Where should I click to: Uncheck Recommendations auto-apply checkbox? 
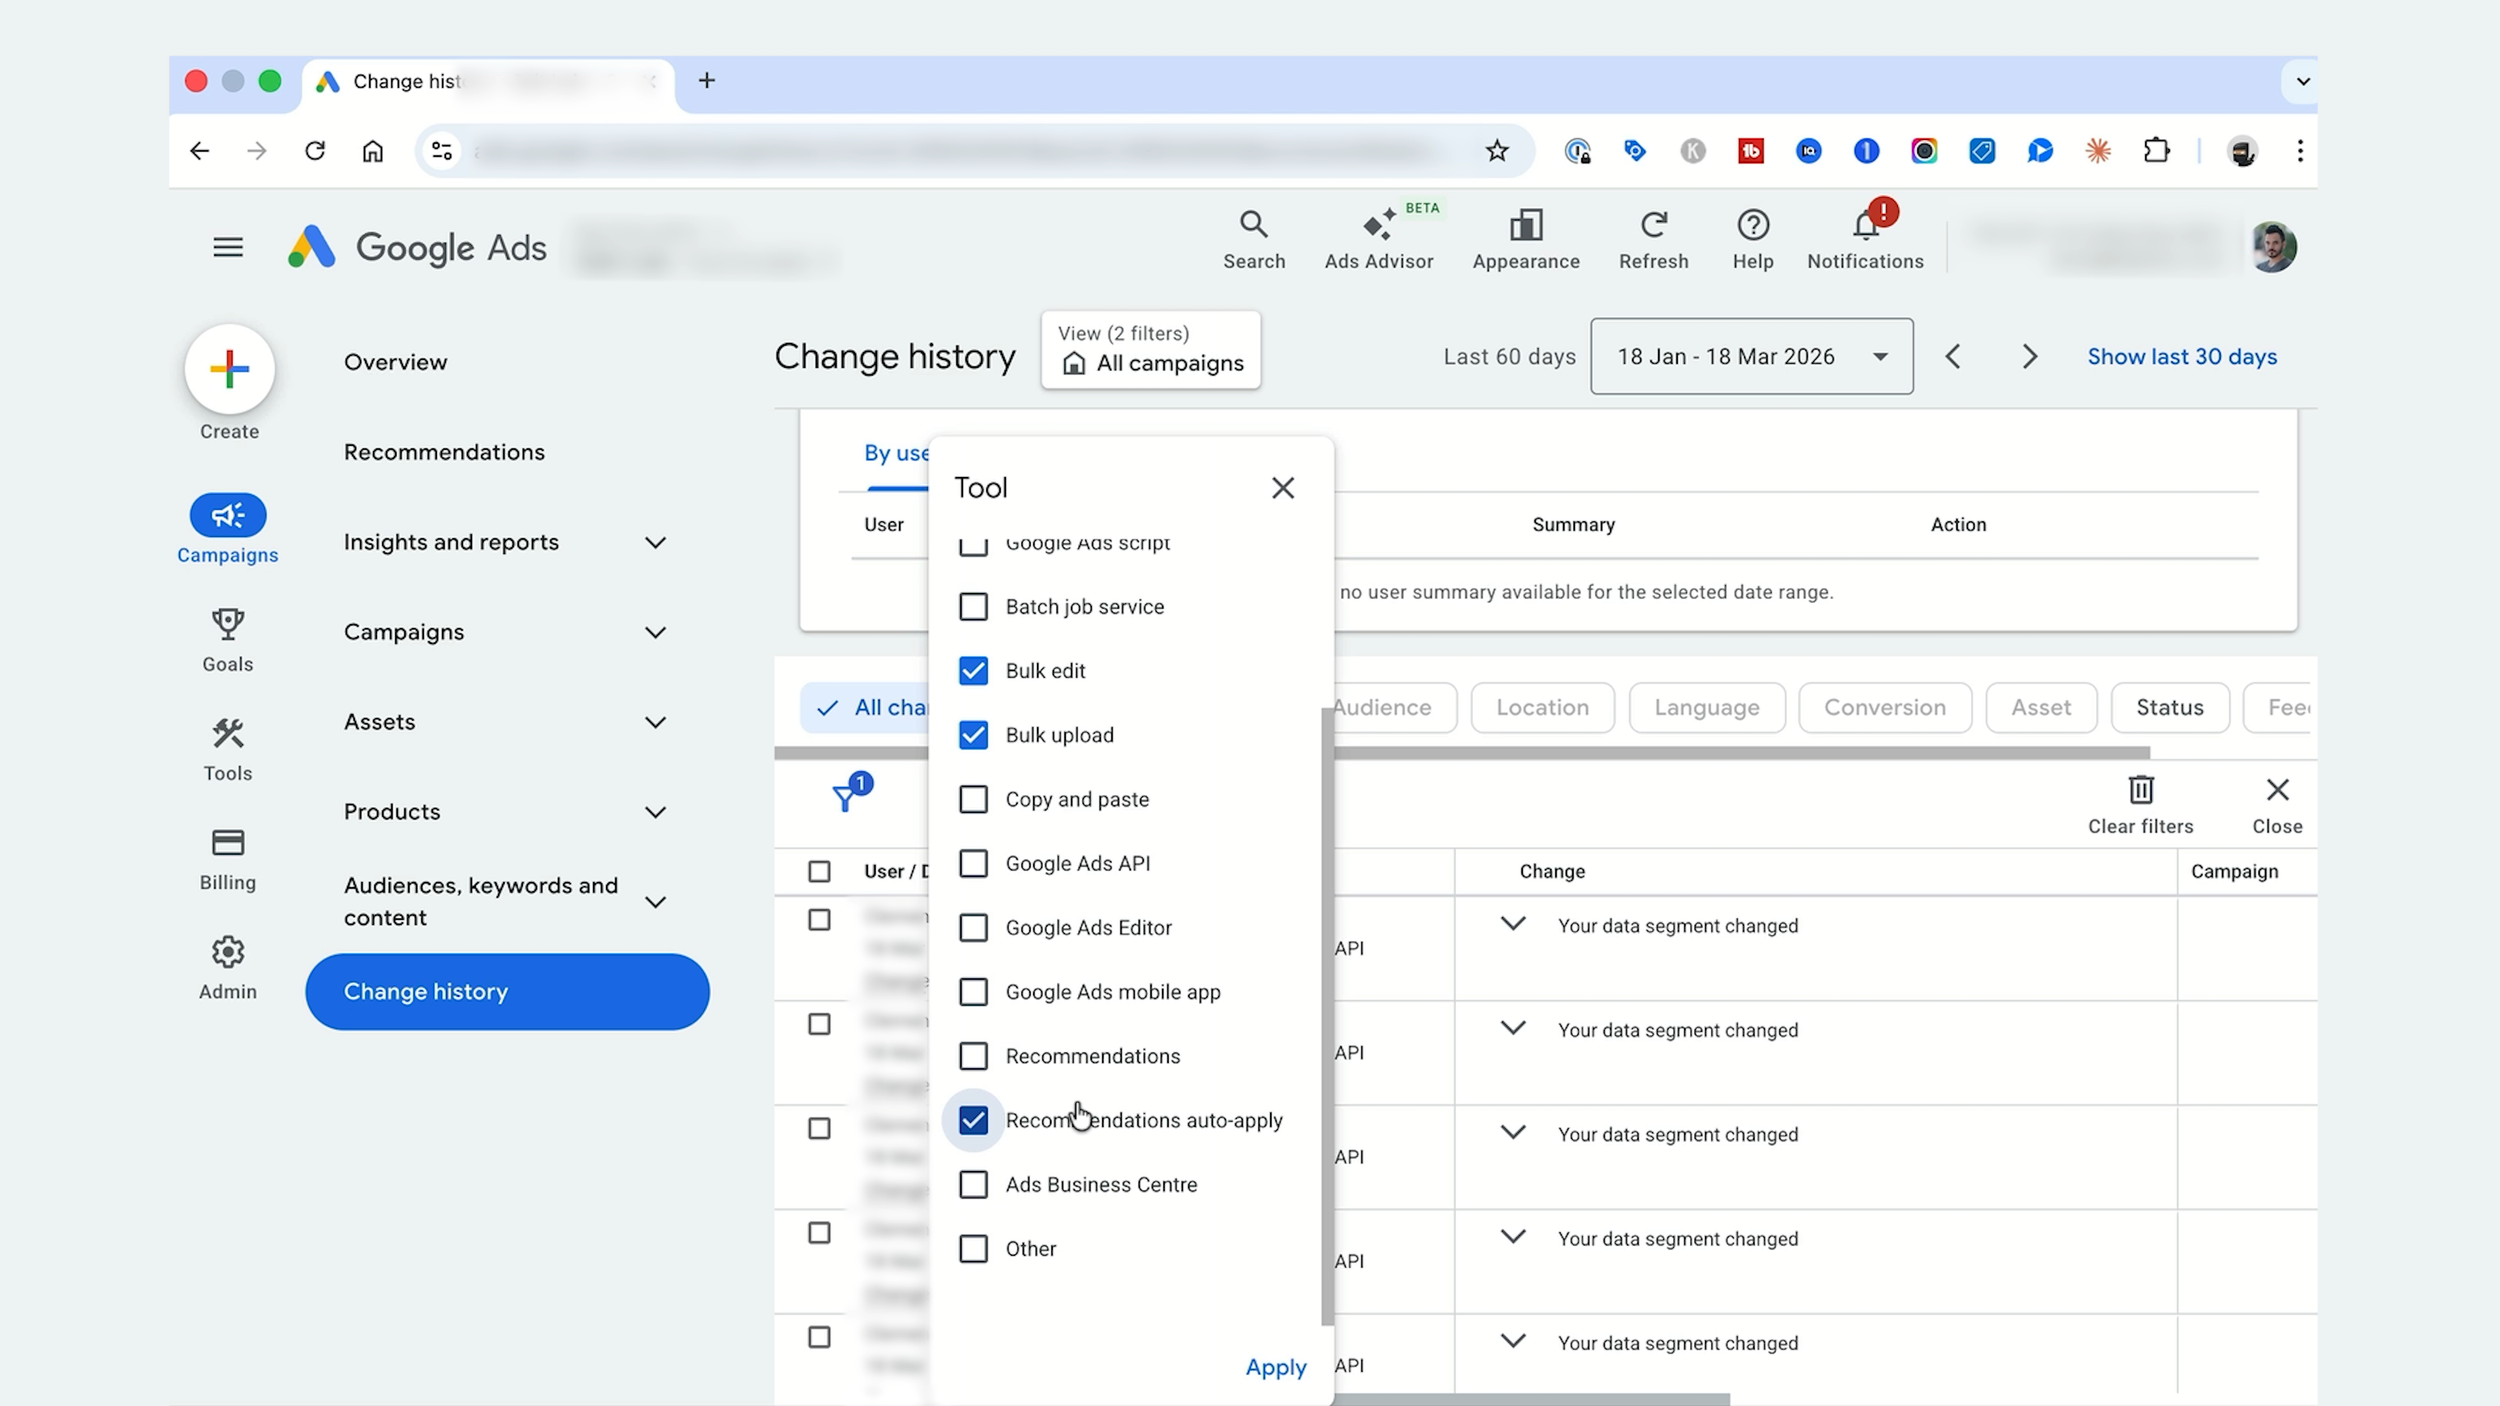click(x=973, y=1120)
